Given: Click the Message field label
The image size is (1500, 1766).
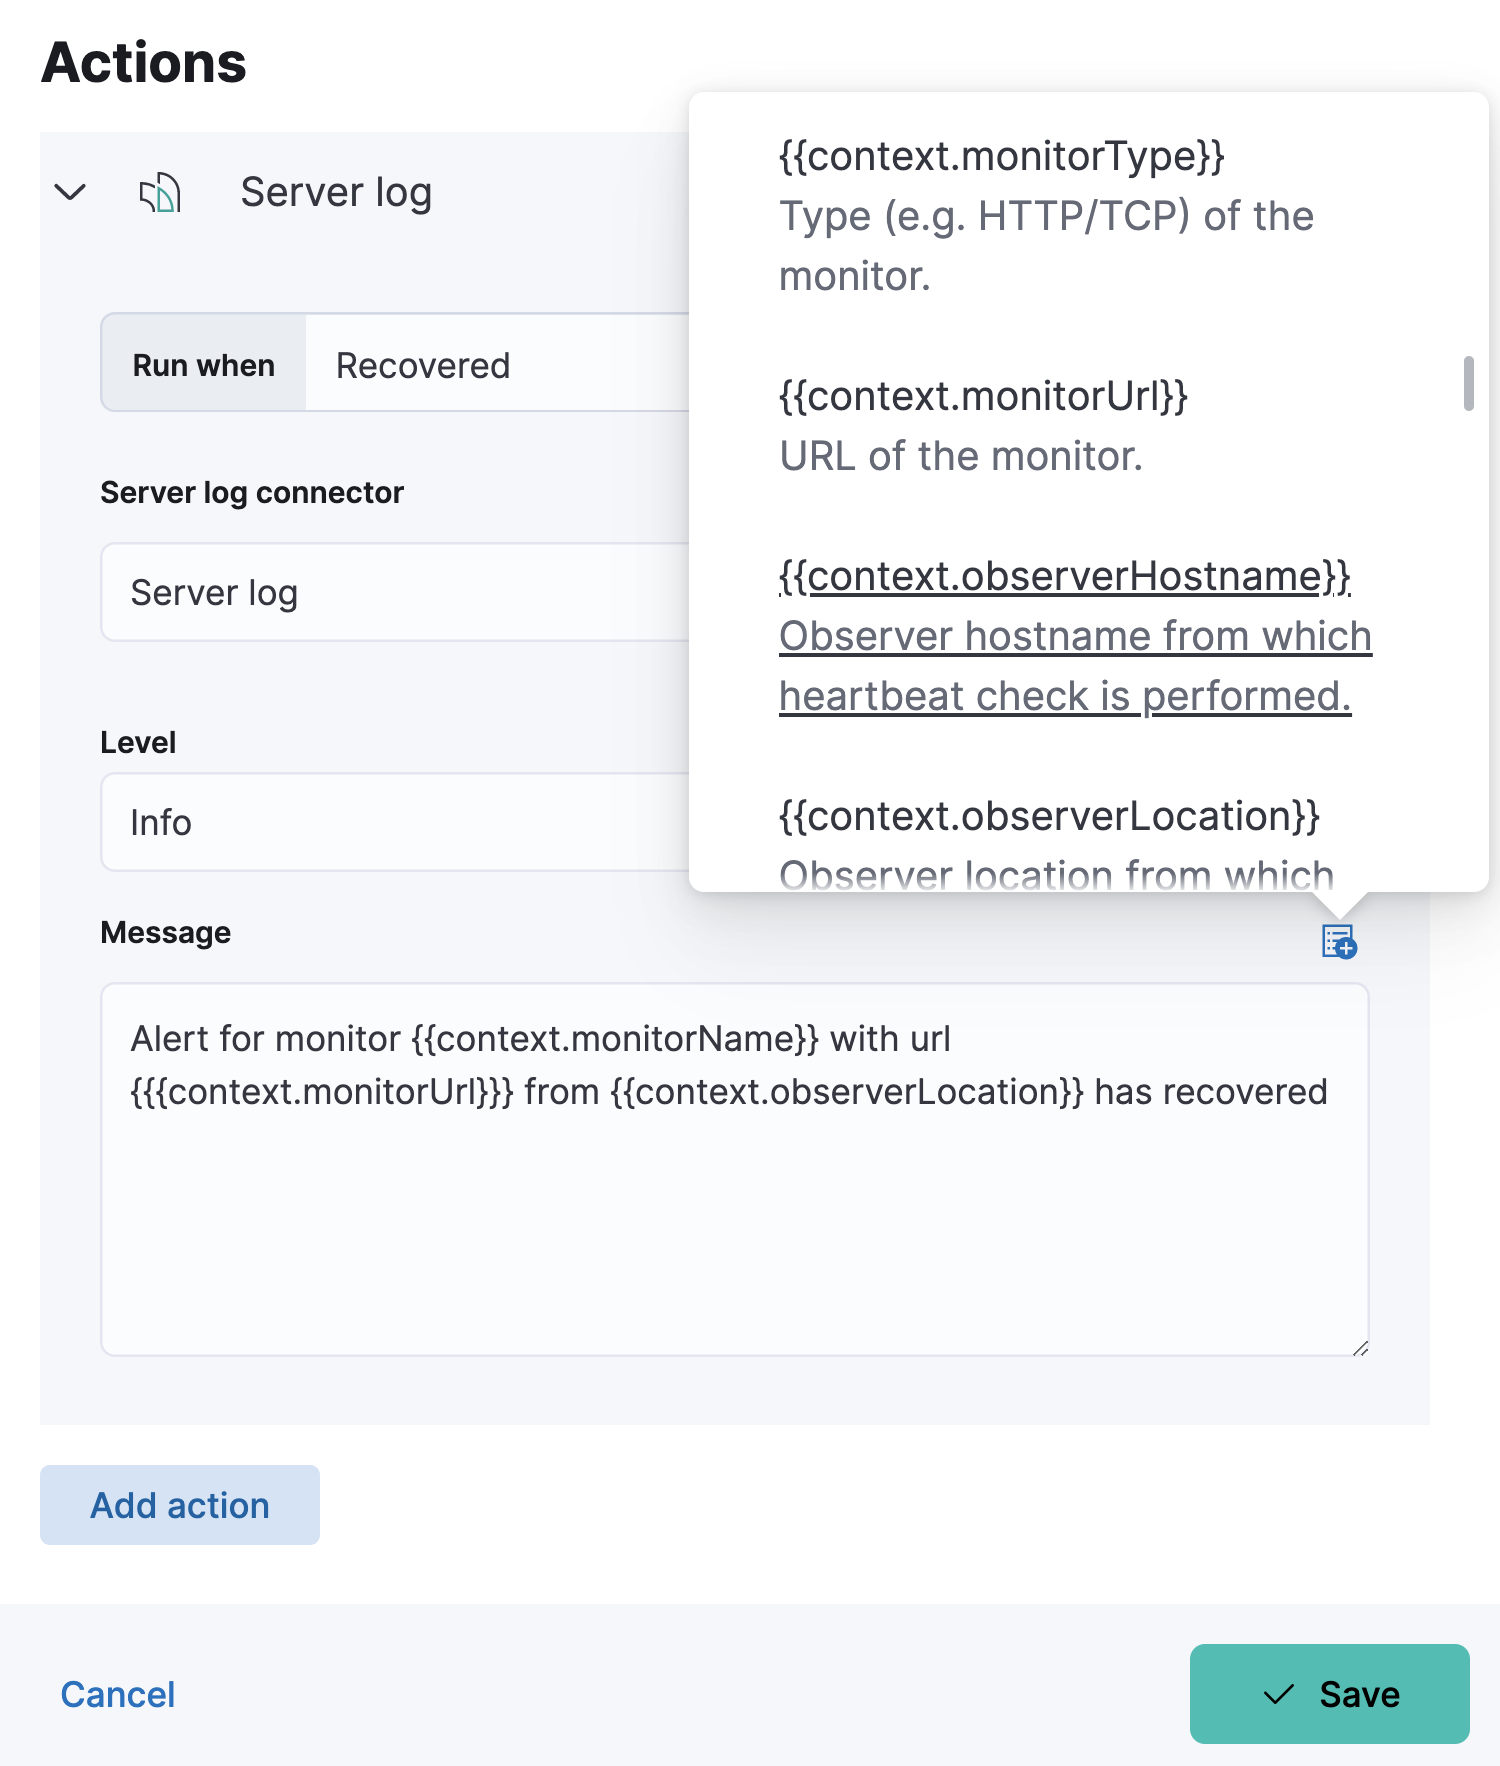Looking at the screenshot, I should coord(166,932).
